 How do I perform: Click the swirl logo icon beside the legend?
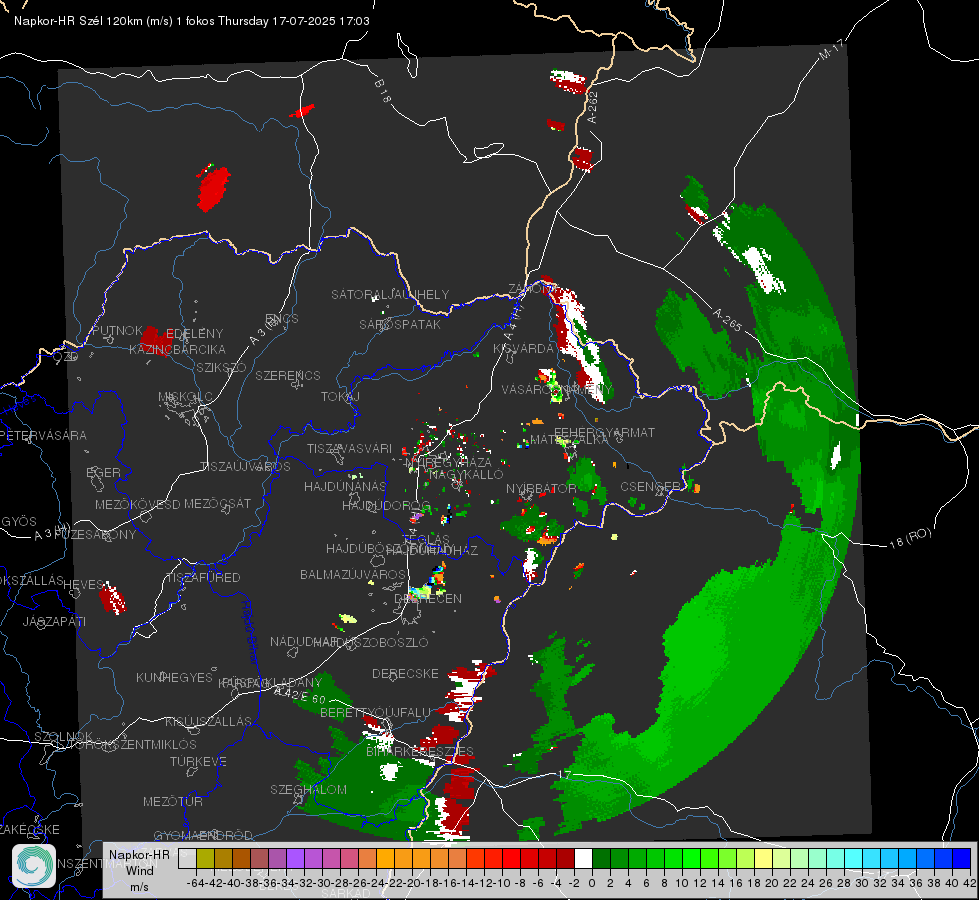pyautogui.click(x=34, y=866)
